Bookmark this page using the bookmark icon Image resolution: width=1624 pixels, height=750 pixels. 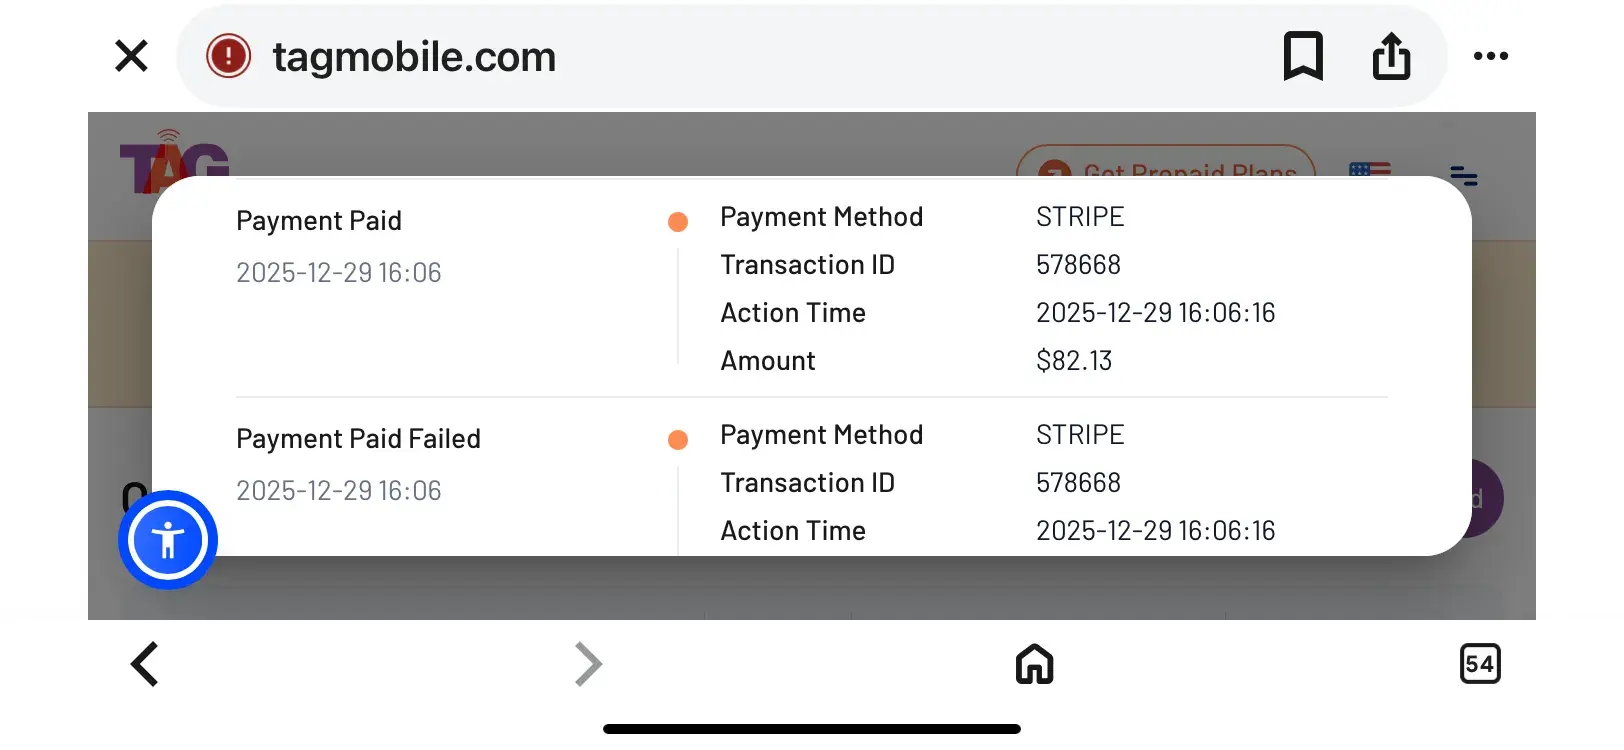pyautogui.click(x=1303, y=56)
